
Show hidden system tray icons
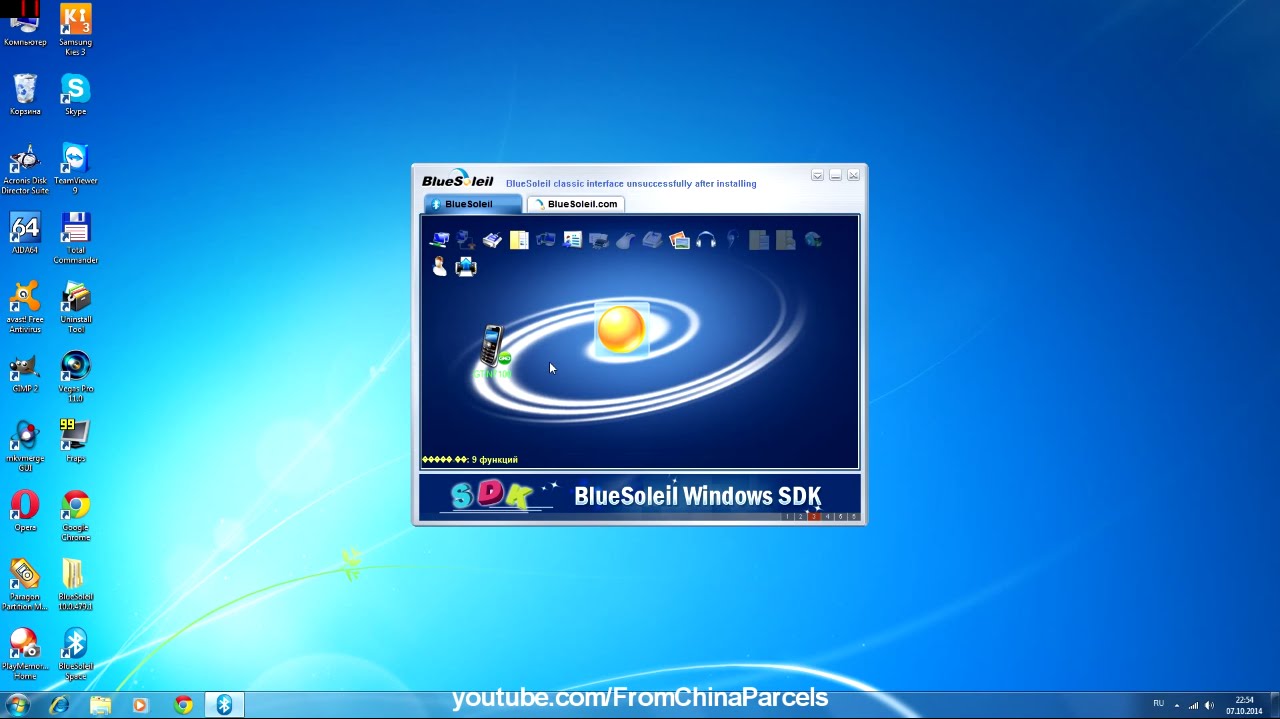(x=1176, y=705)
